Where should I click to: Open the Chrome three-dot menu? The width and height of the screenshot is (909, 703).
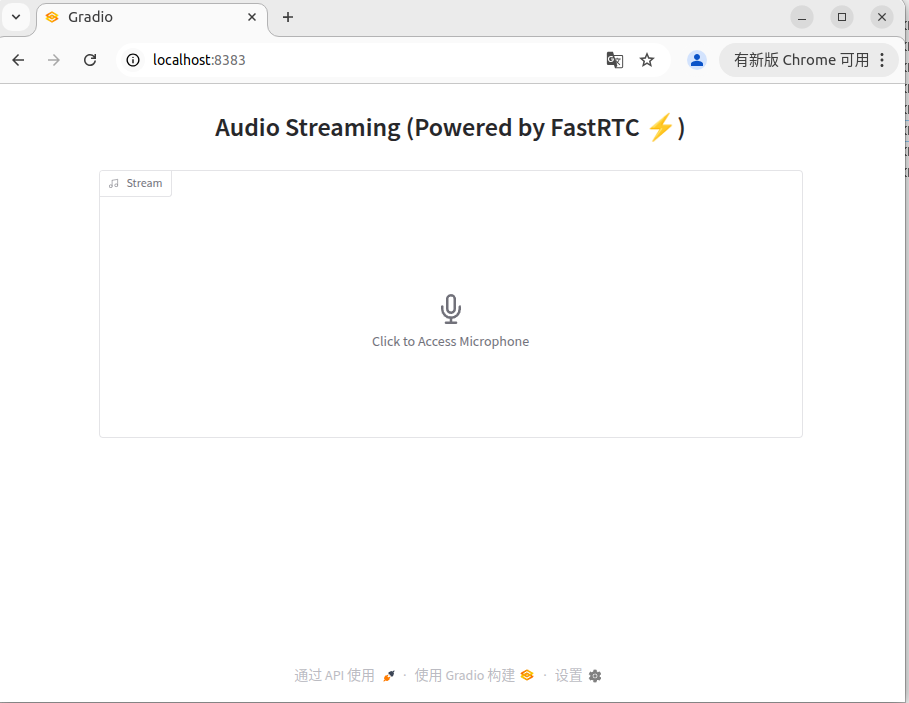882,60
